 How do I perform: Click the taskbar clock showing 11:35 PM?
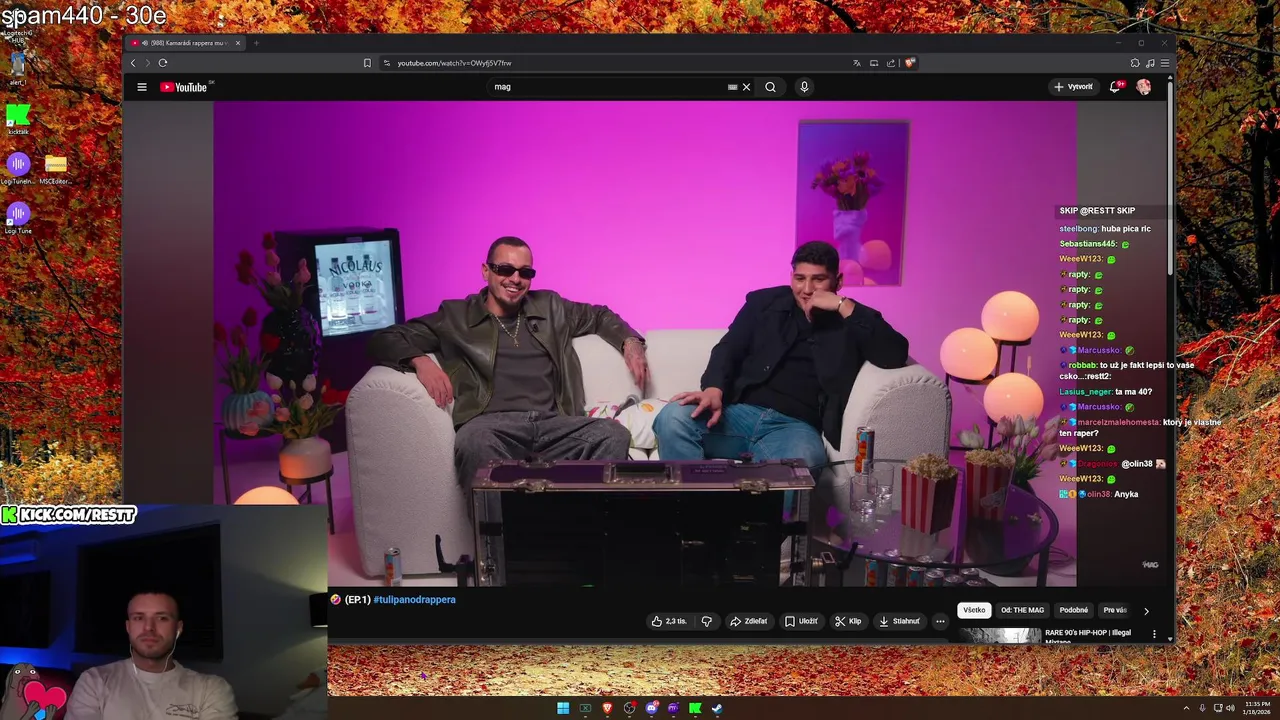click(x=1257, y=708)
